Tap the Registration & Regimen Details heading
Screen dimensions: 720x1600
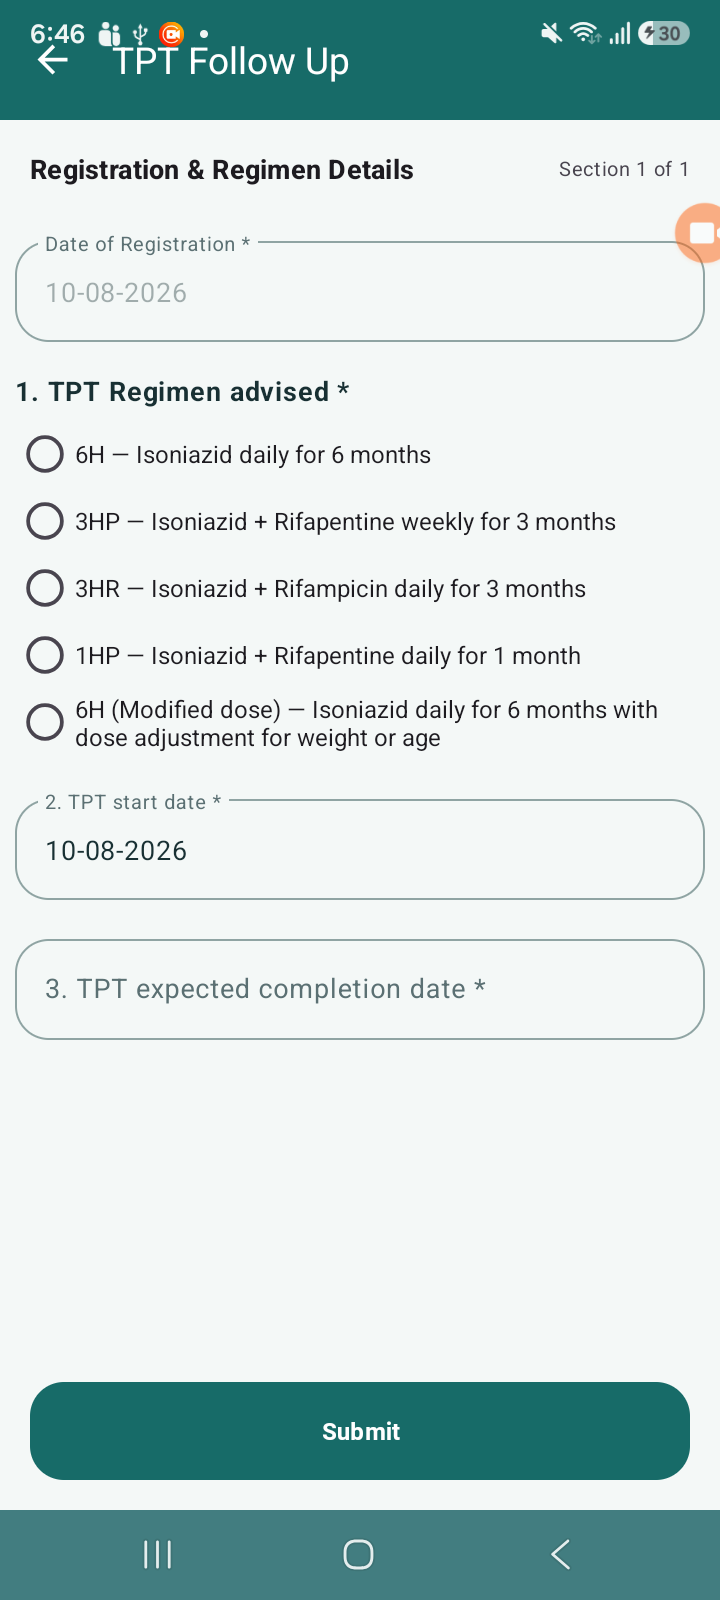pyautogui.click(x=222, y=170)
